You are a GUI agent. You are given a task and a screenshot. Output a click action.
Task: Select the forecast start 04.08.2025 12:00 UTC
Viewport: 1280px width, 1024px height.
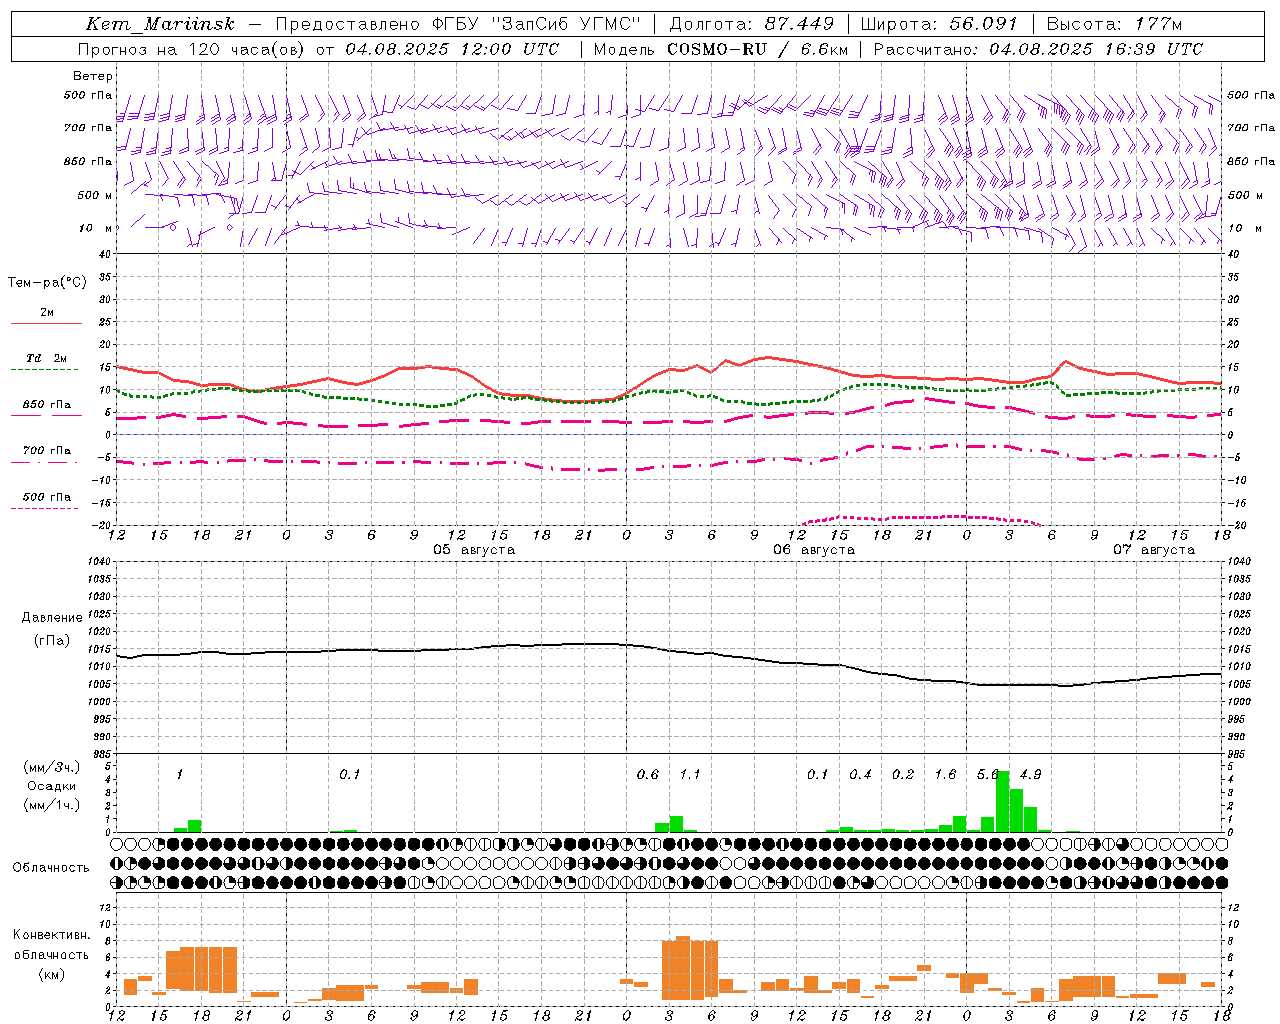pyautogui.click(x=452, y=49)
